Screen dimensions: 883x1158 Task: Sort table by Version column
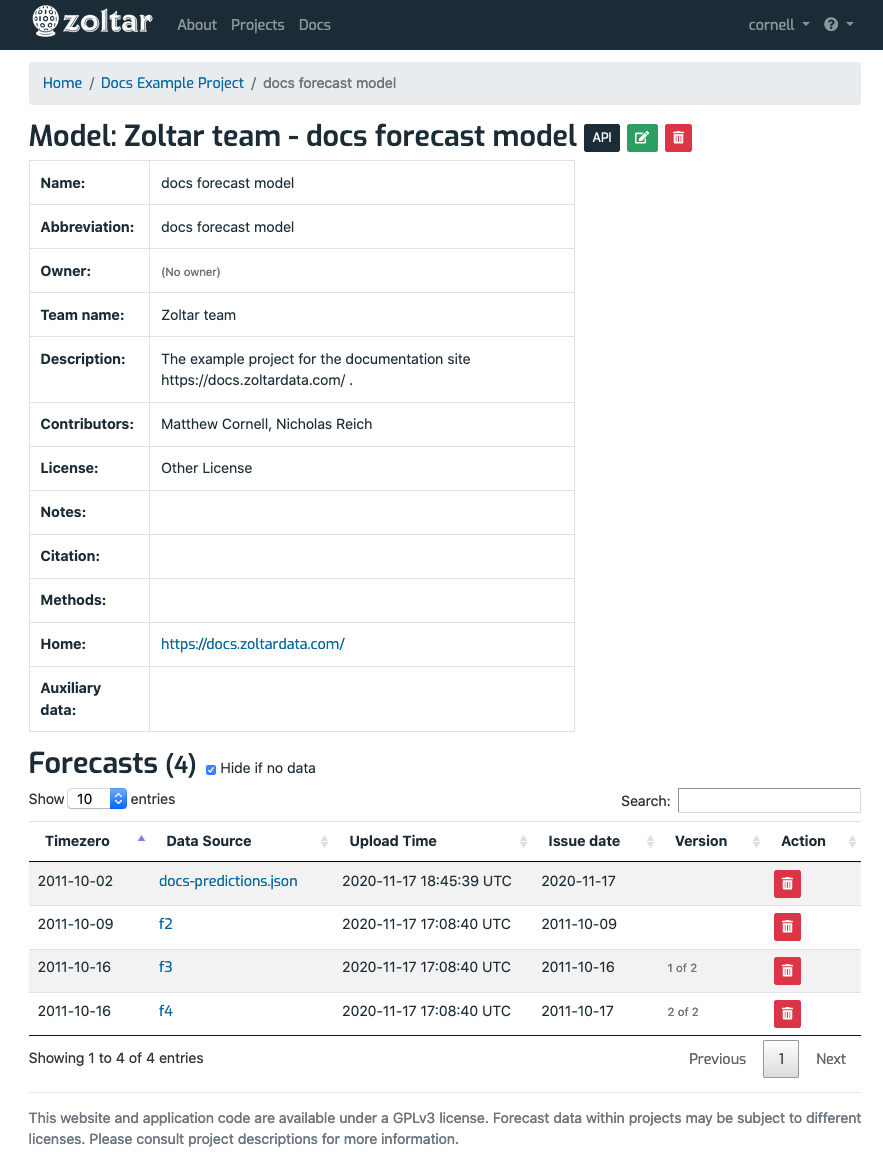(x=713, y=841)
